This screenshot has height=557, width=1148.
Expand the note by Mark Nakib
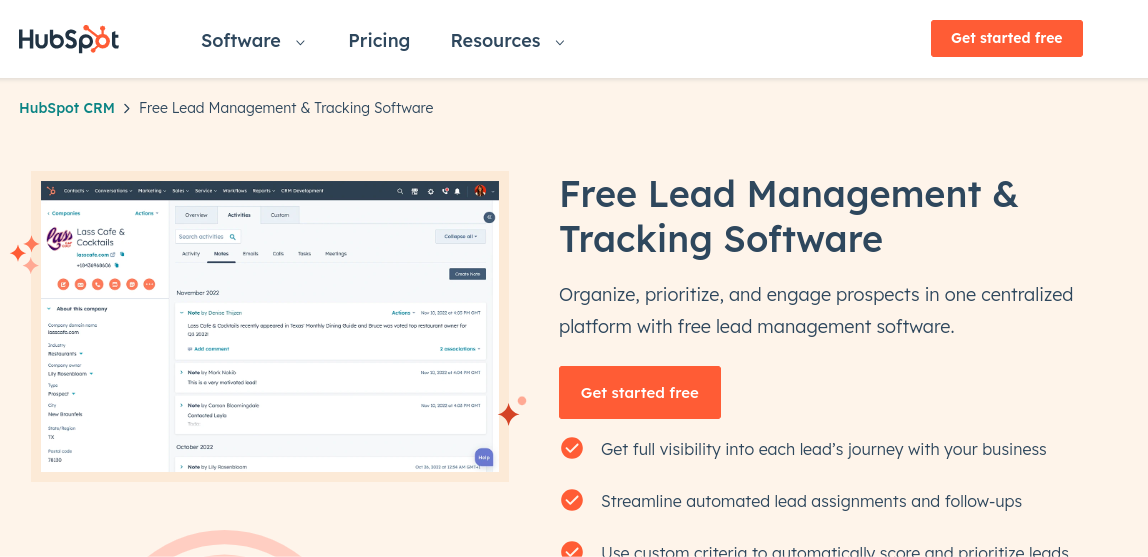click(x=182, y=372)
